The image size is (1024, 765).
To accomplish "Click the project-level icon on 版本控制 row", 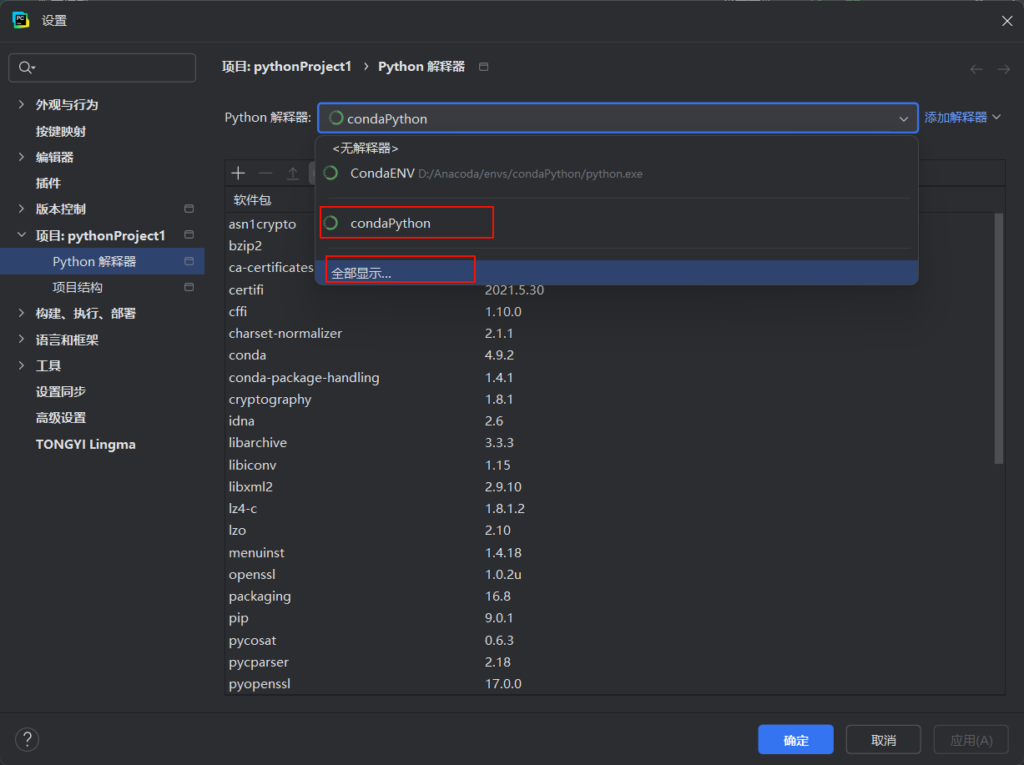I will (x=189, y=208).
